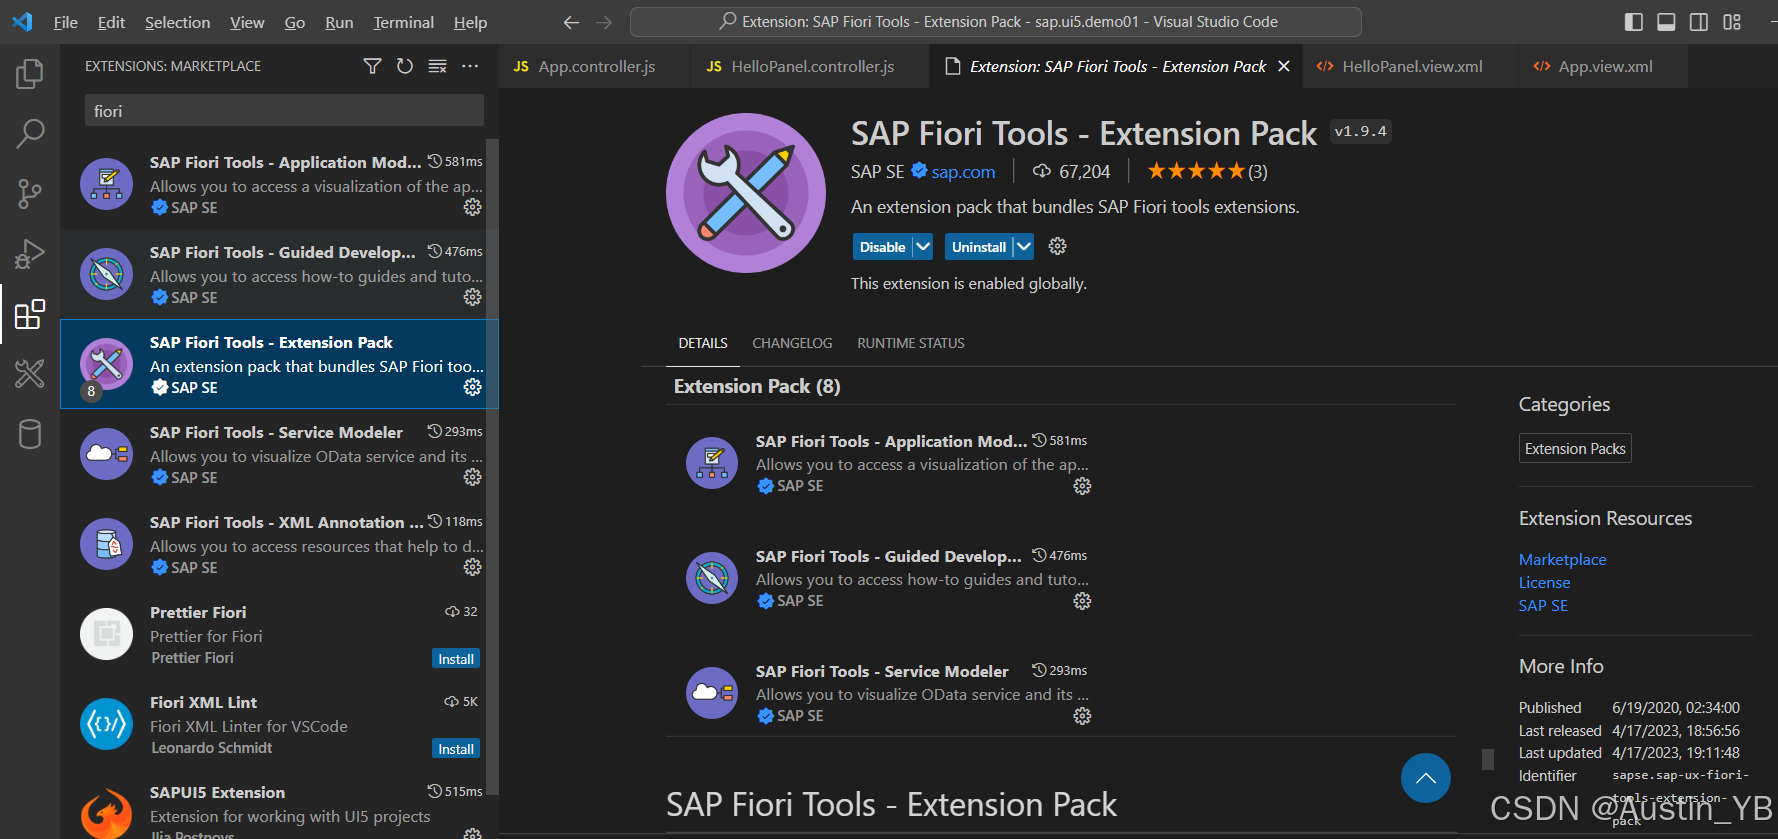The image size is (1778, 839).
Task: Open the sap.com publisher link
Action: click(963, 172)
